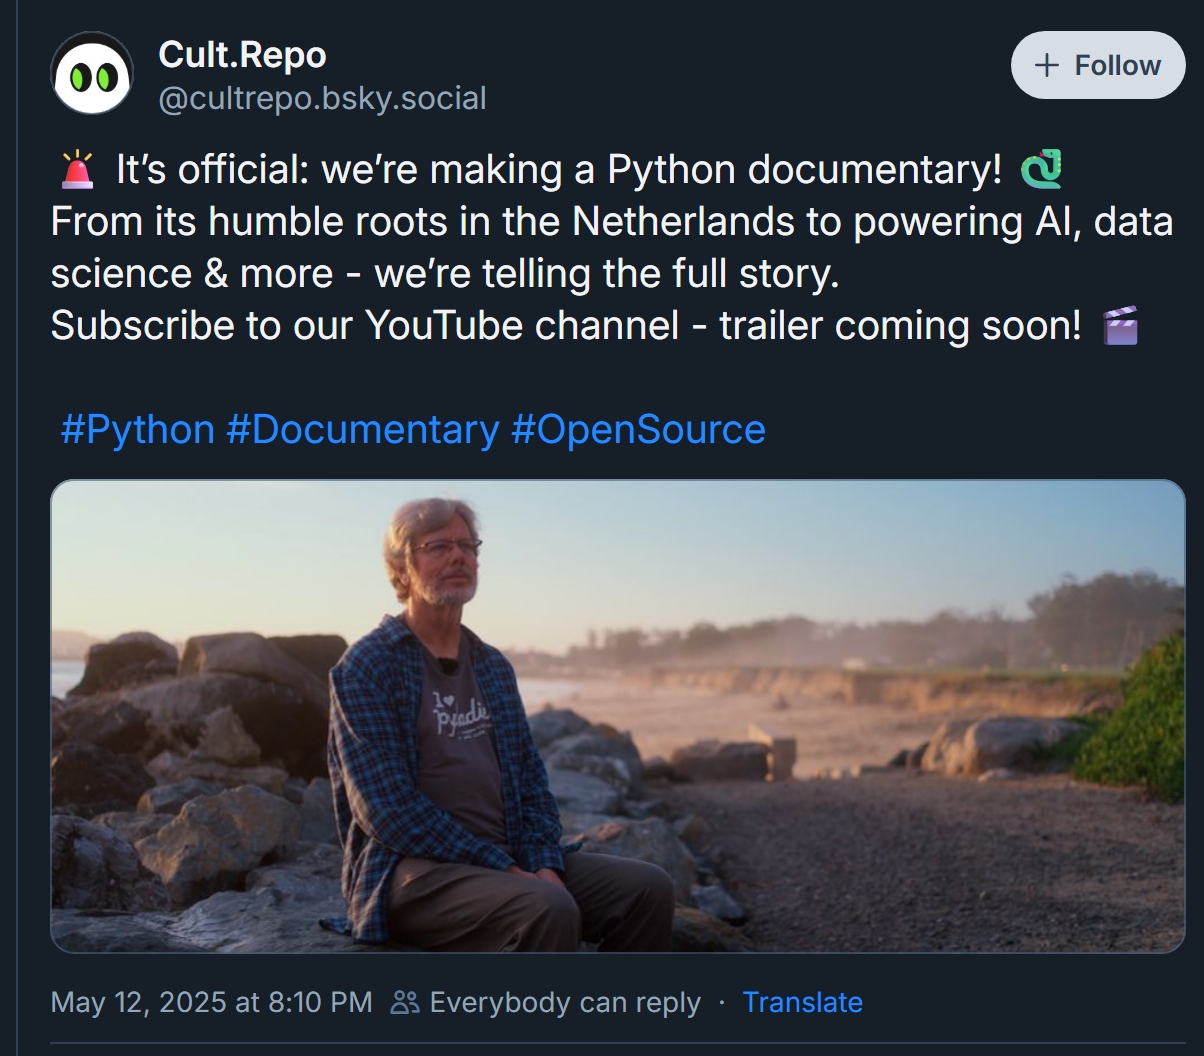Click the red siren emoji
The height and width of the screenshot is (1056, 1204).
pyautogui.click(x=77, y=170)
